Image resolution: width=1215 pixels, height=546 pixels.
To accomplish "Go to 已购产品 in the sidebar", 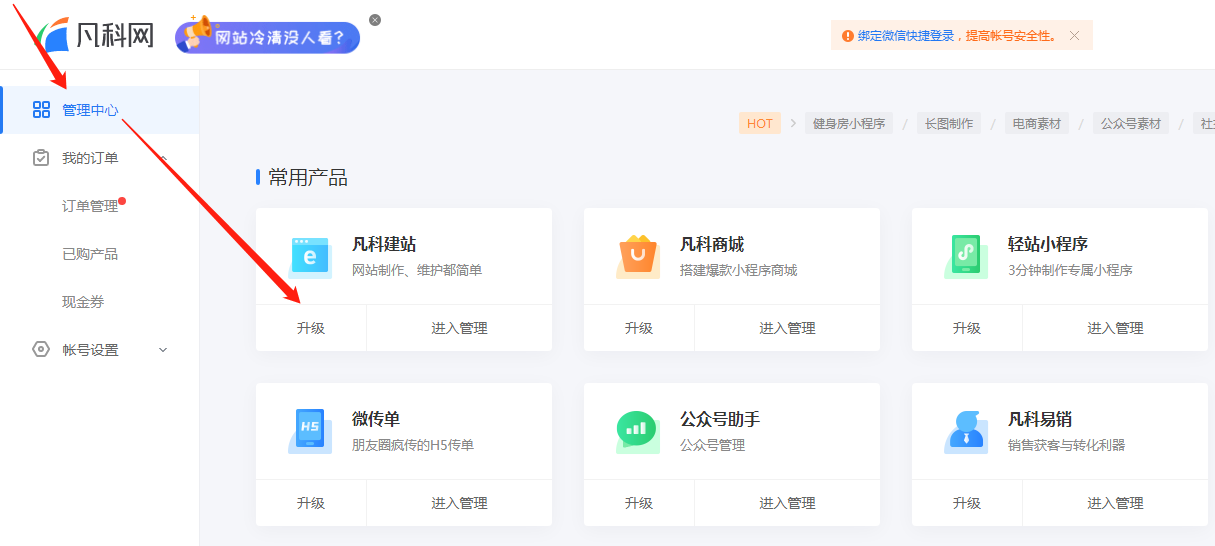I will point(90,254).
